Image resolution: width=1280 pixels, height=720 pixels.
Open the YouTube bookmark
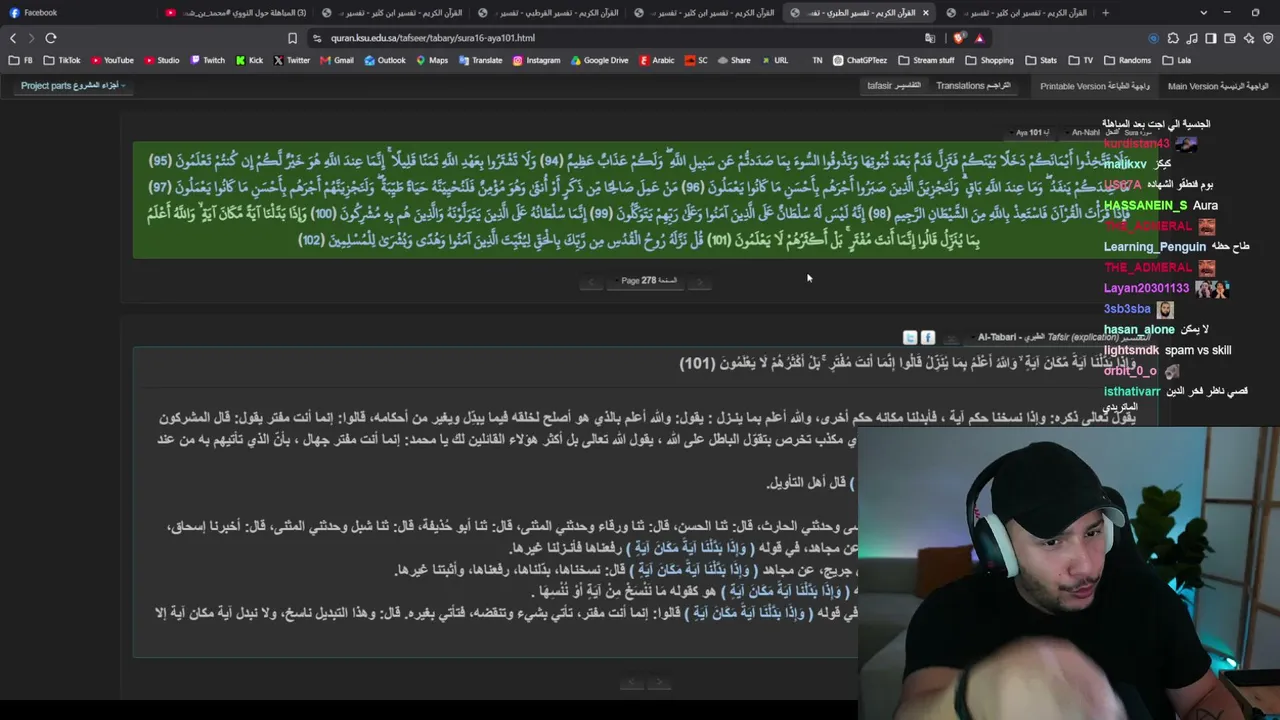pyautogui.click(x=112, y=60)
